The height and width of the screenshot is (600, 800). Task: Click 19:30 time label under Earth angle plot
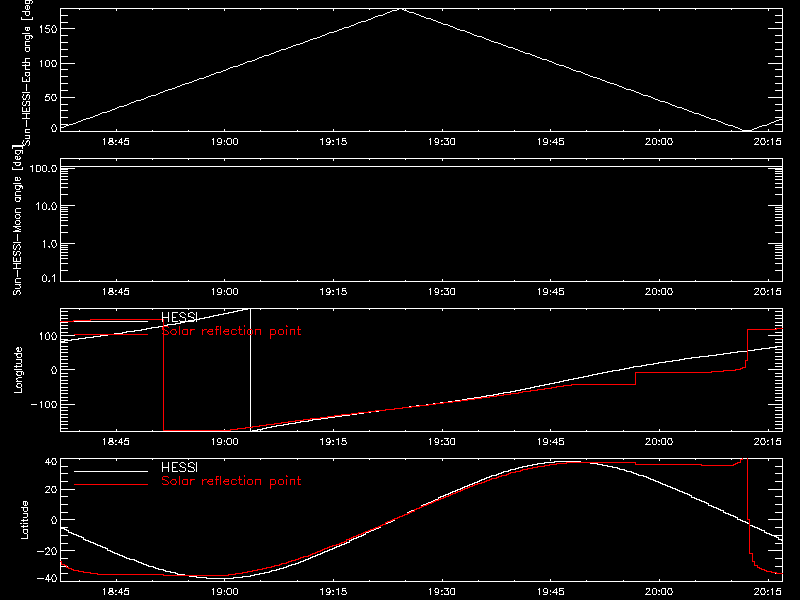(x=442, y=142)
